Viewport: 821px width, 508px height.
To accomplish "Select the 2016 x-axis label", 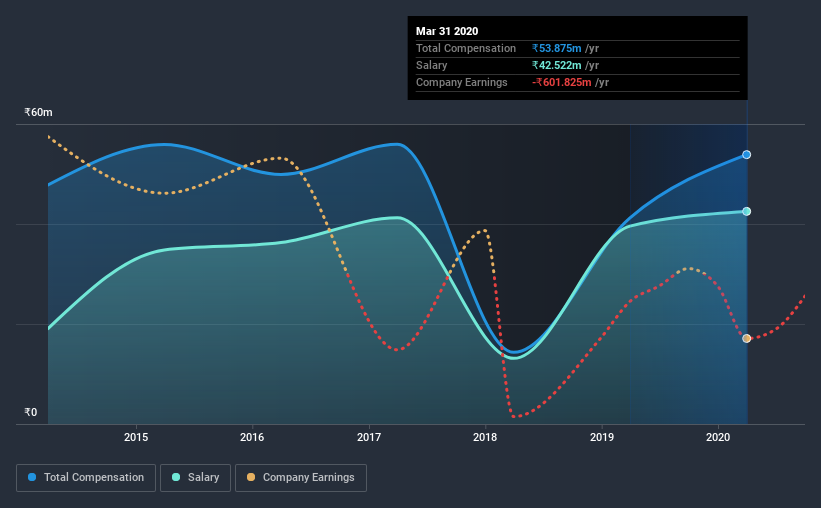I will 252,437.
